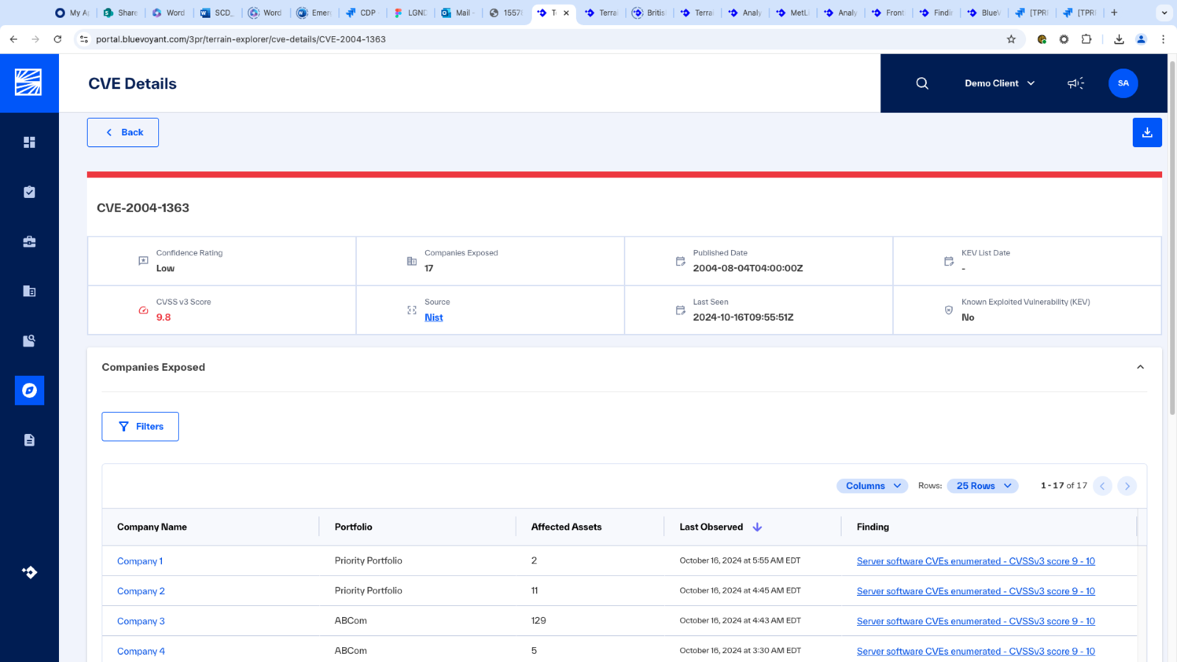
Task: Open a new browser tab
Action: tap(1114, 13)
